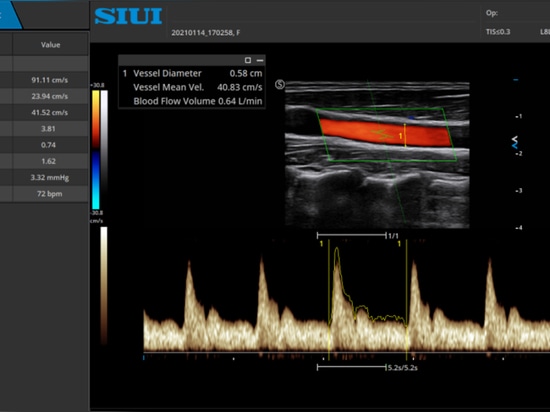The height and width of the screenshot is (412, 550).
Task: Collapse the measurement results box with dash icon
Action: 260,60
